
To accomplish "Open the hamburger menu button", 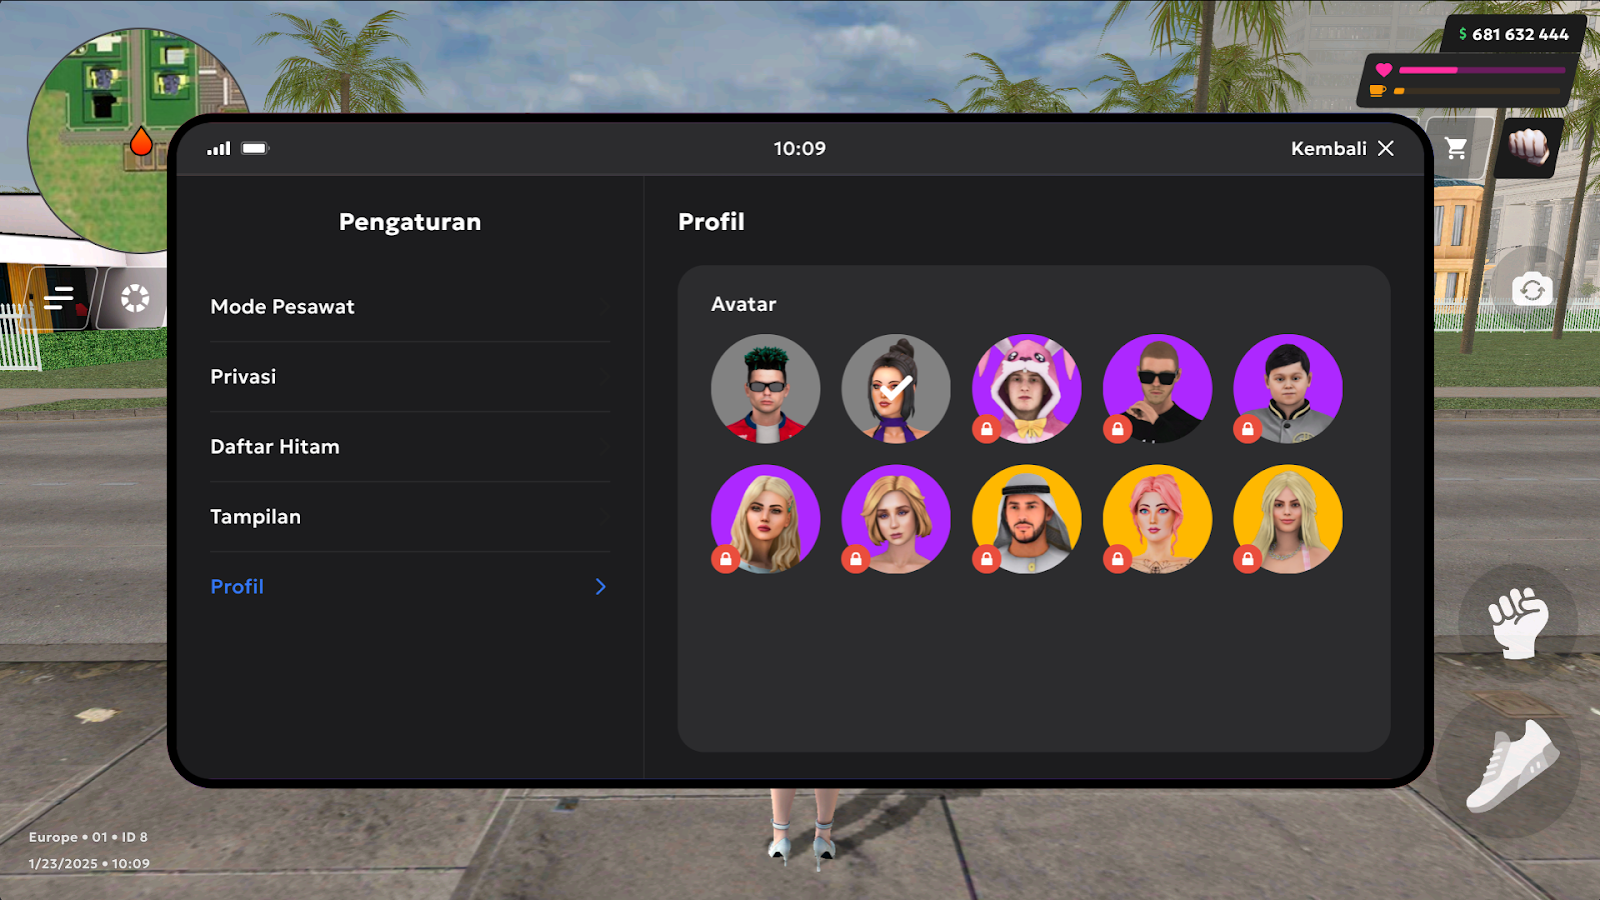I will pyautogui.click(x=60, y=298).
